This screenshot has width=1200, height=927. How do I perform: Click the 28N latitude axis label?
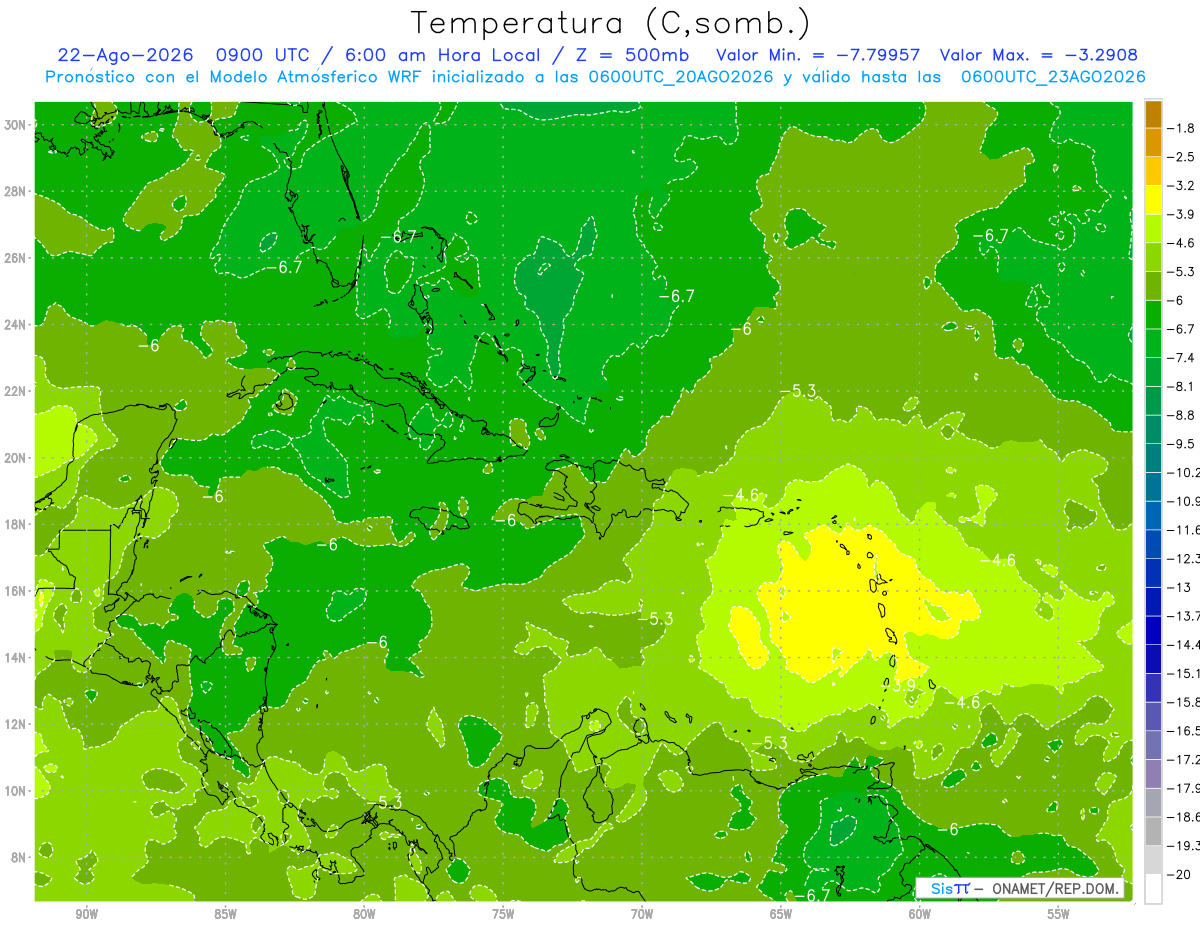[16, 191]
